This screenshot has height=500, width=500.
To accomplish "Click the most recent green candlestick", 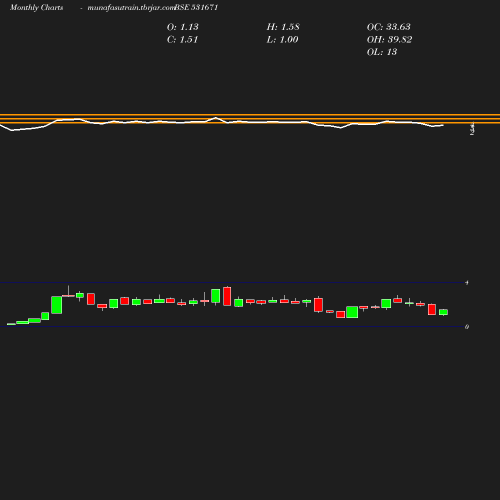I will (443, 312).
